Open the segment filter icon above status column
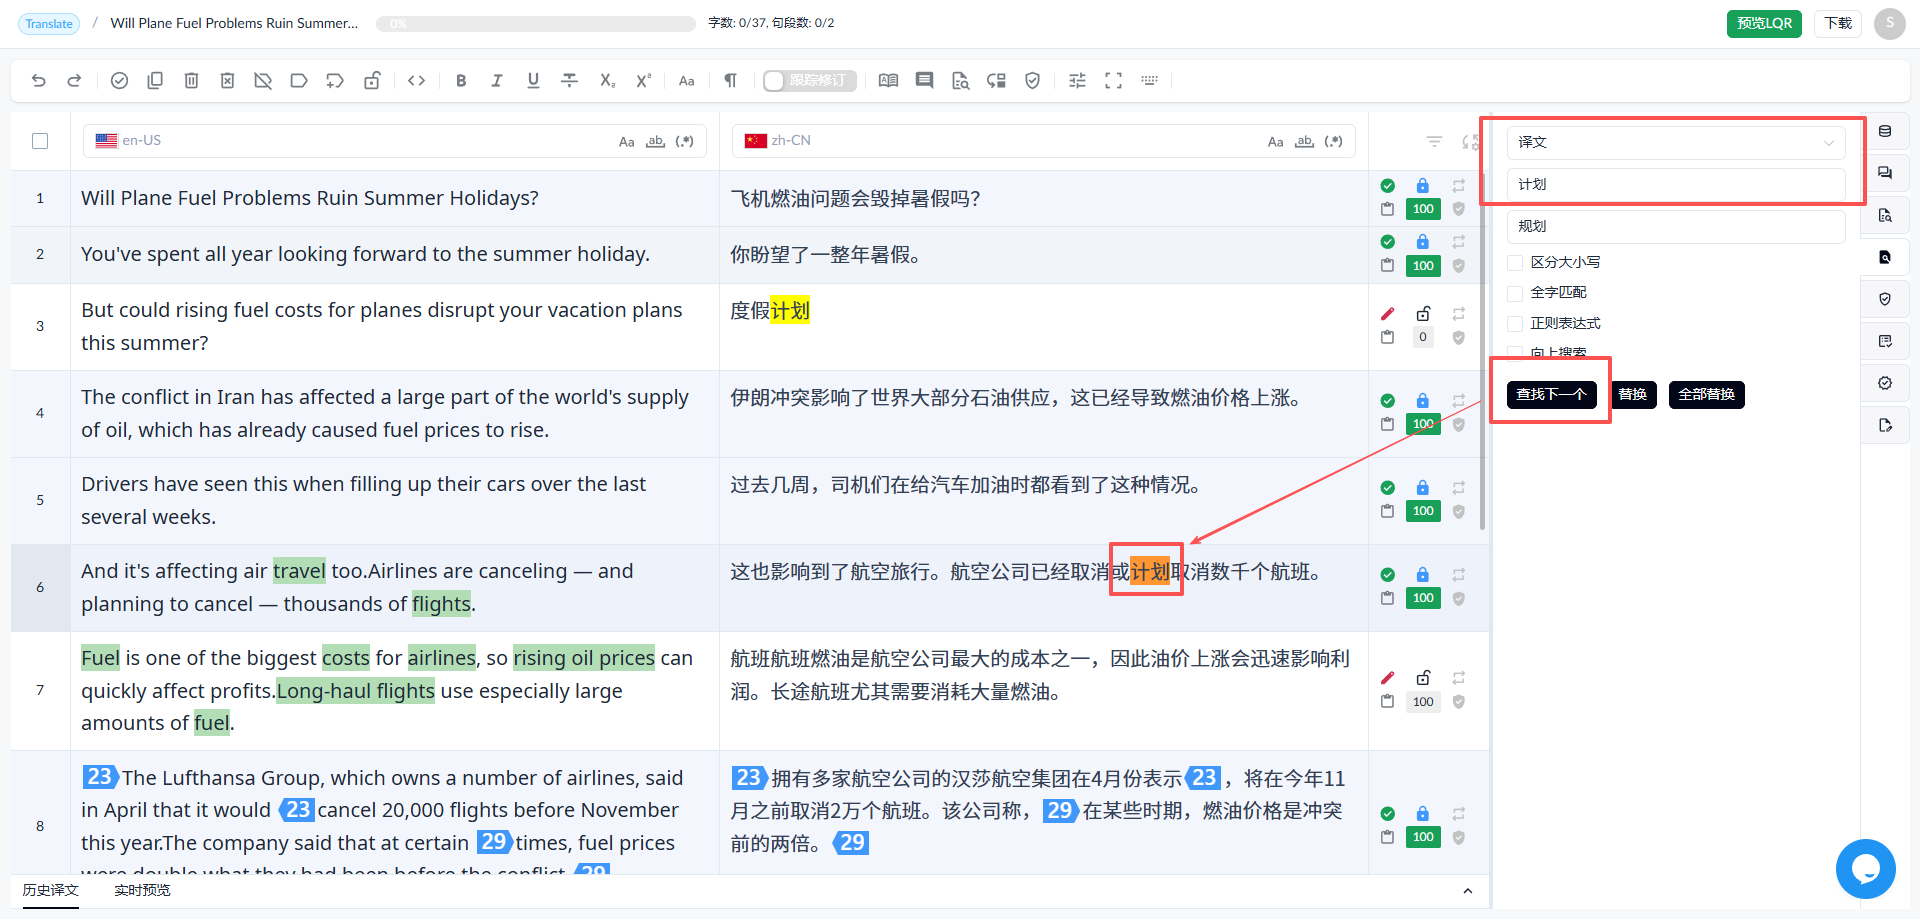 (1434, 142)
